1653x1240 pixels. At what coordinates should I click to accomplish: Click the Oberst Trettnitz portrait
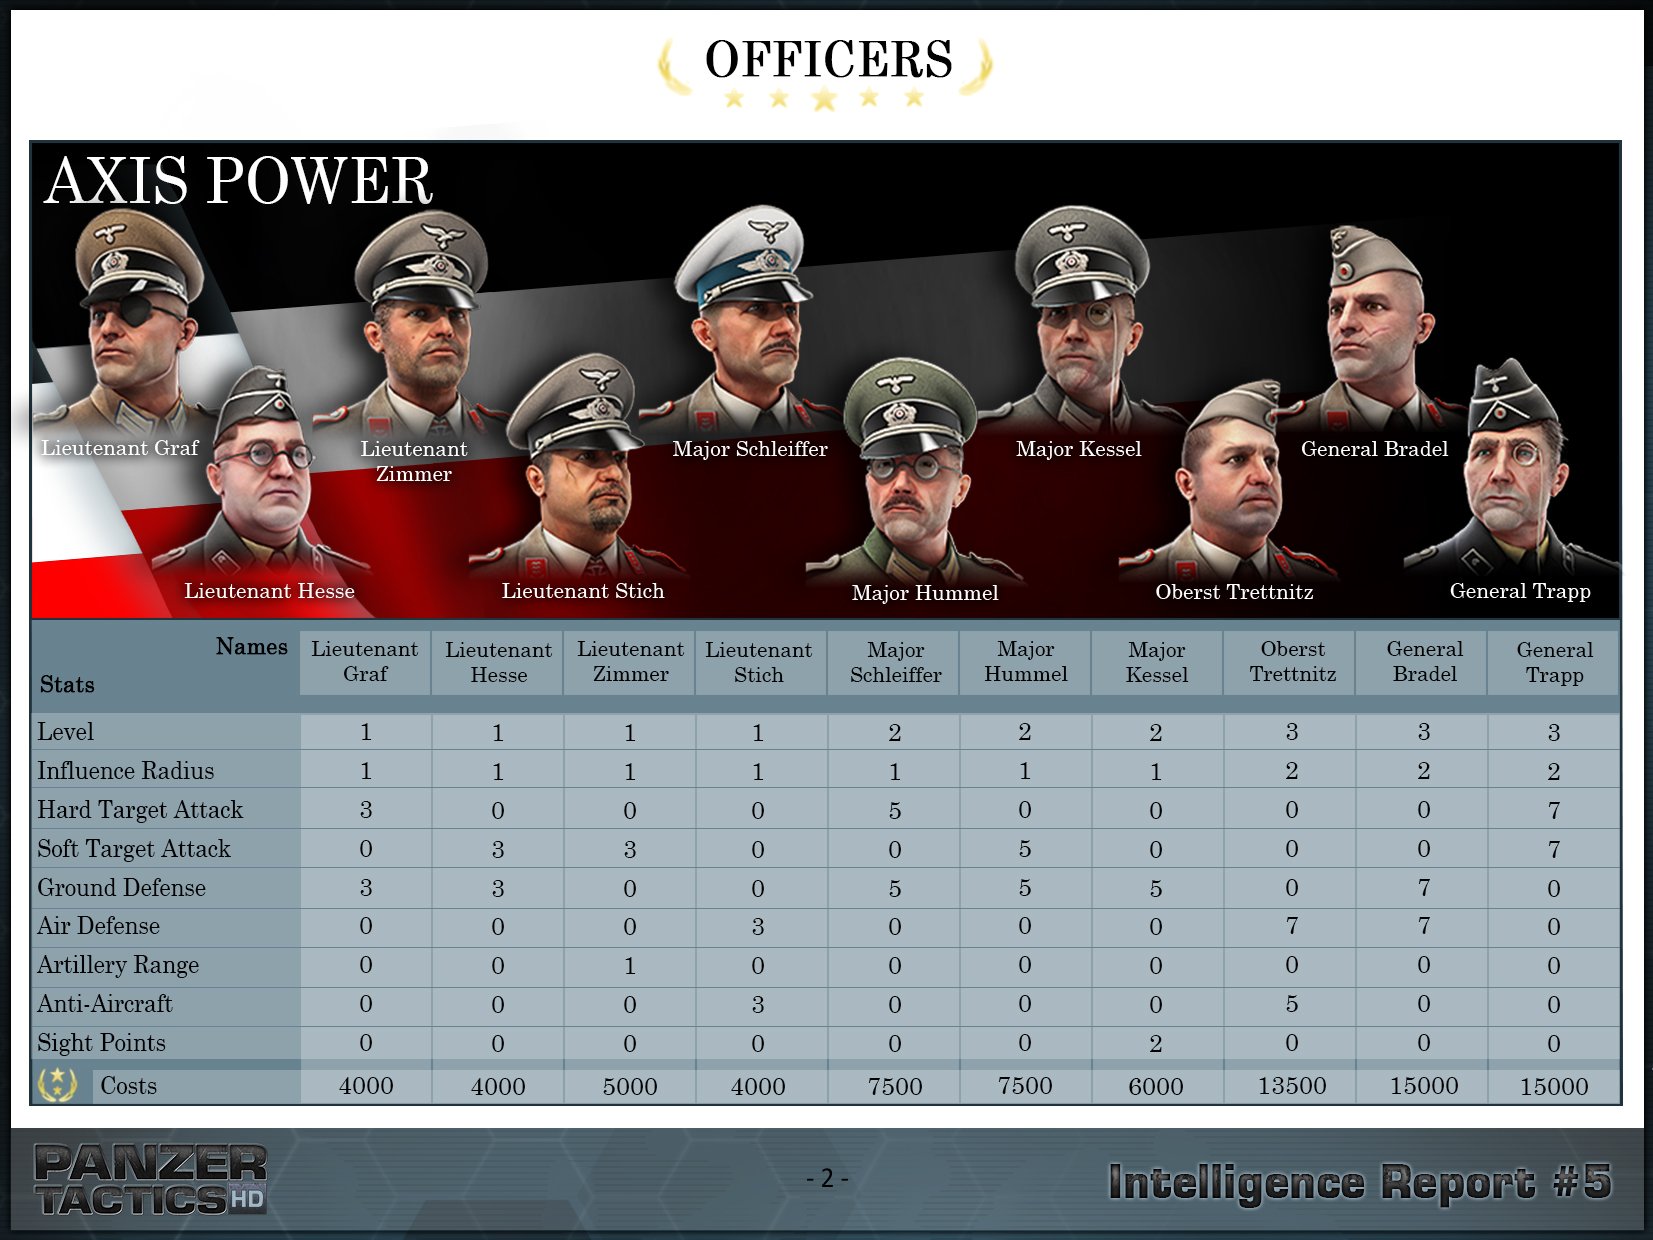pyautogui.click(x=1232, y=480)
